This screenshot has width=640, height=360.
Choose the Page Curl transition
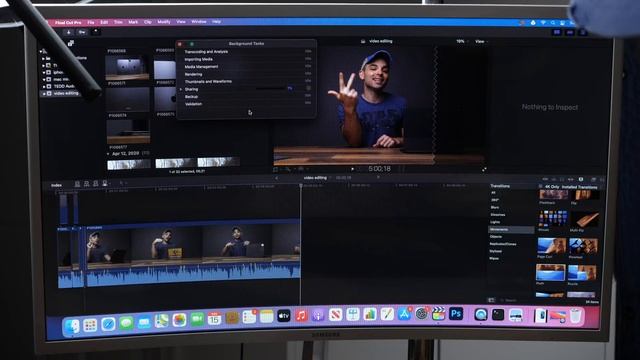coord(551,246)
